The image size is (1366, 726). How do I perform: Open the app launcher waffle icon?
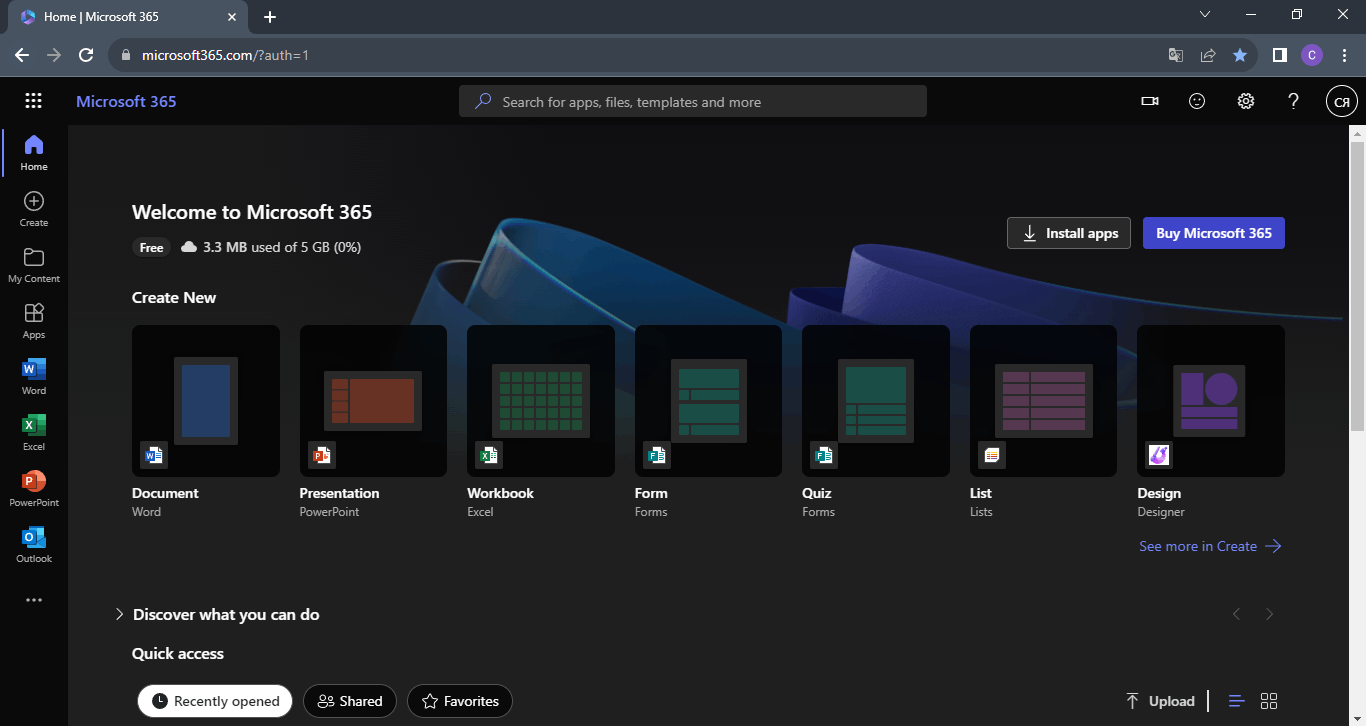[33, 101]
